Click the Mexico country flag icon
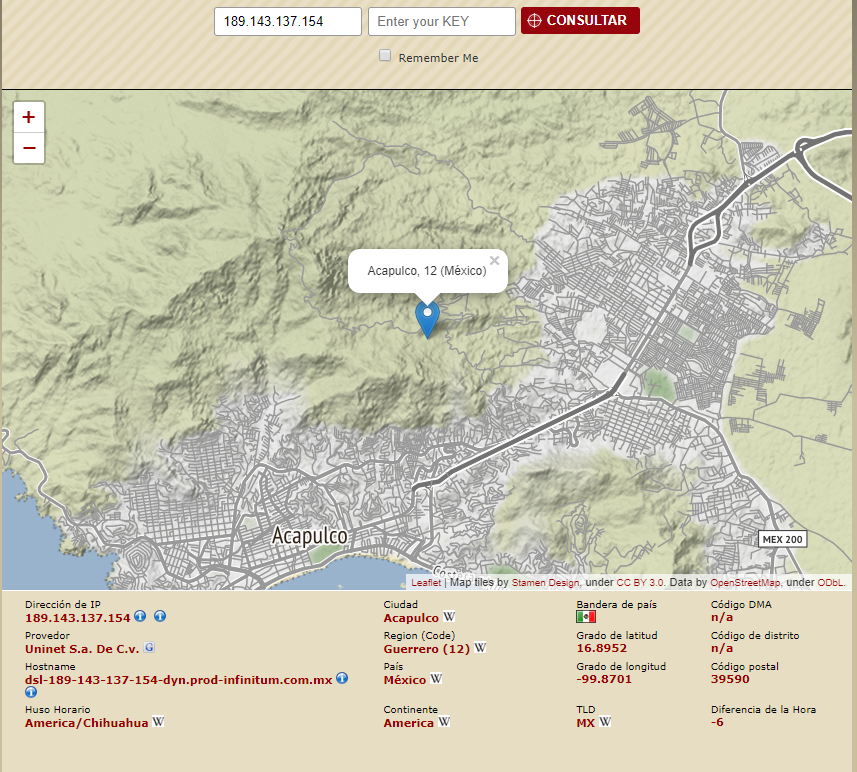This screenshot has height=772, width=857. pos(586,617)
